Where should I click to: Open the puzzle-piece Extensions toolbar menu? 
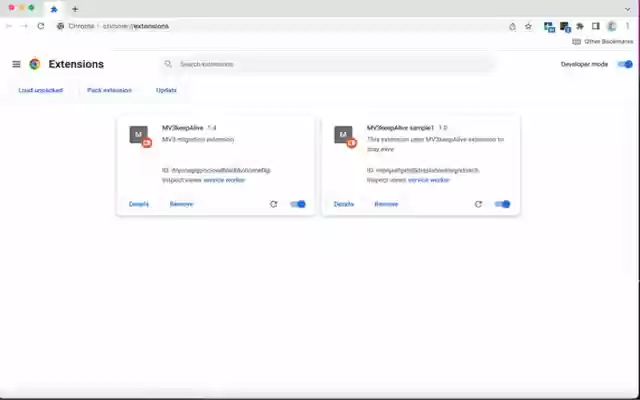tap(580, 27)
